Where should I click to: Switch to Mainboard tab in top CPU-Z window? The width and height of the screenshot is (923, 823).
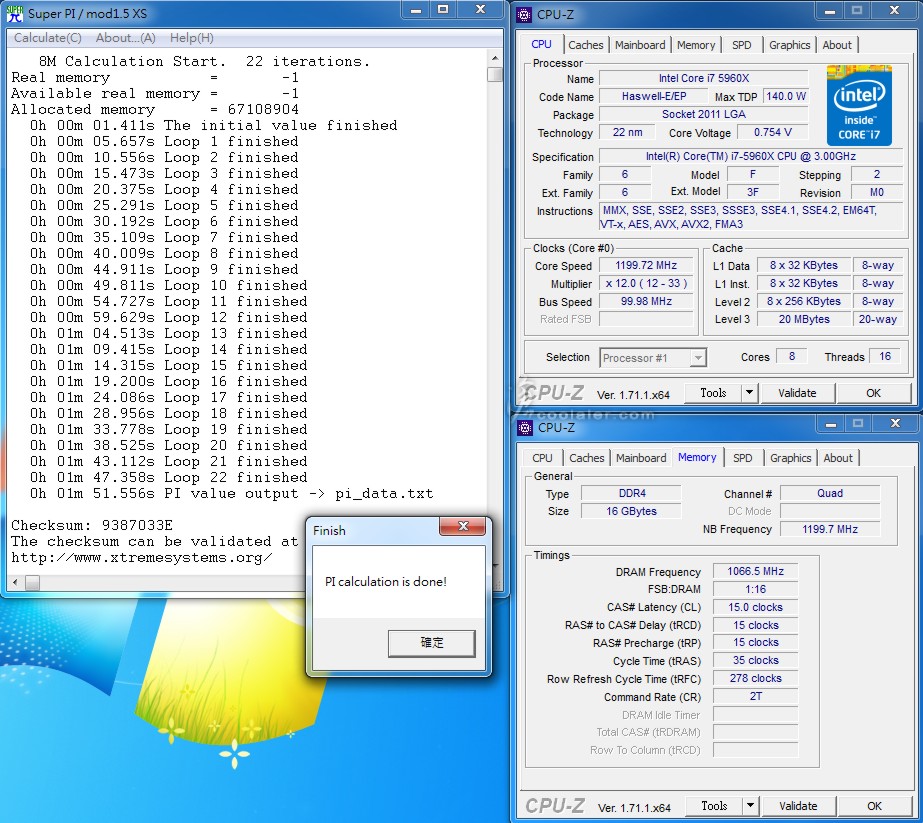640,45
